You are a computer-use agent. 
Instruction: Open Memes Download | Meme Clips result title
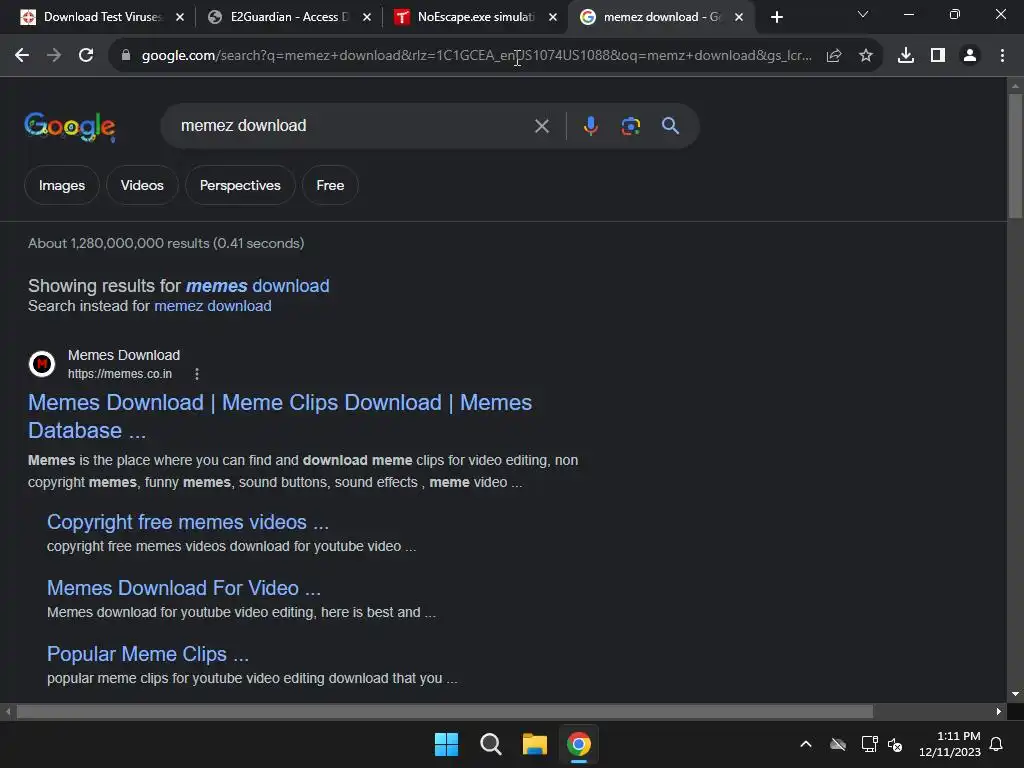point(280,417)
